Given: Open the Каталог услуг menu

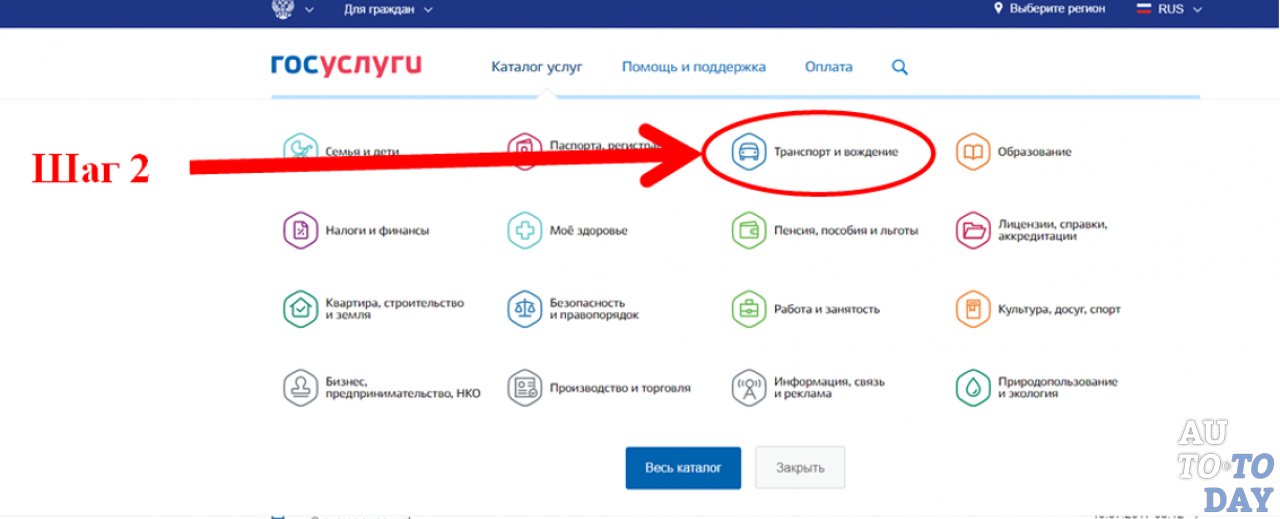Looking at the screenshot, I should [537, 67].
